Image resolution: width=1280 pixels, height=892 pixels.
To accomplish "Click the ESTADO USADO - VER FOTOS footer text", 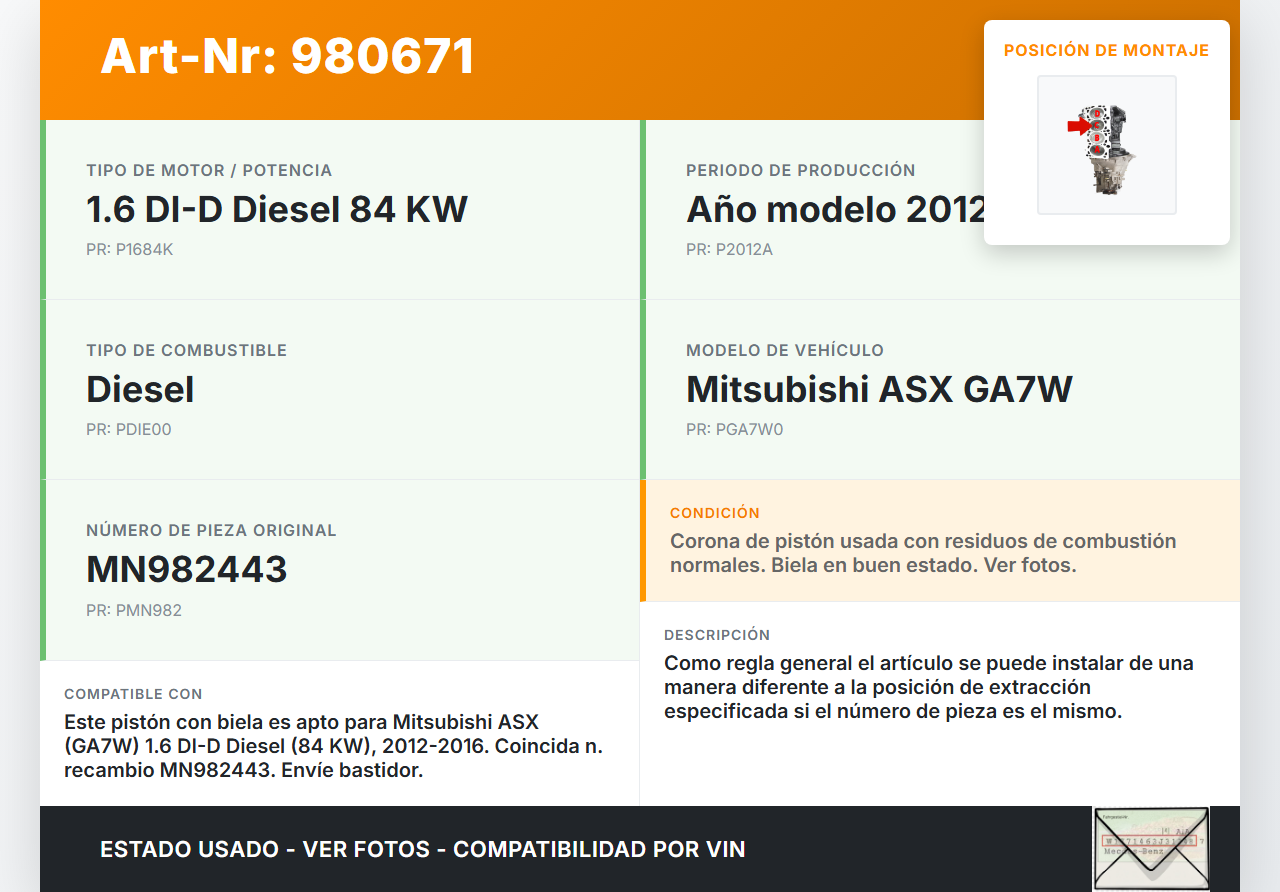I will click(423, 849).
